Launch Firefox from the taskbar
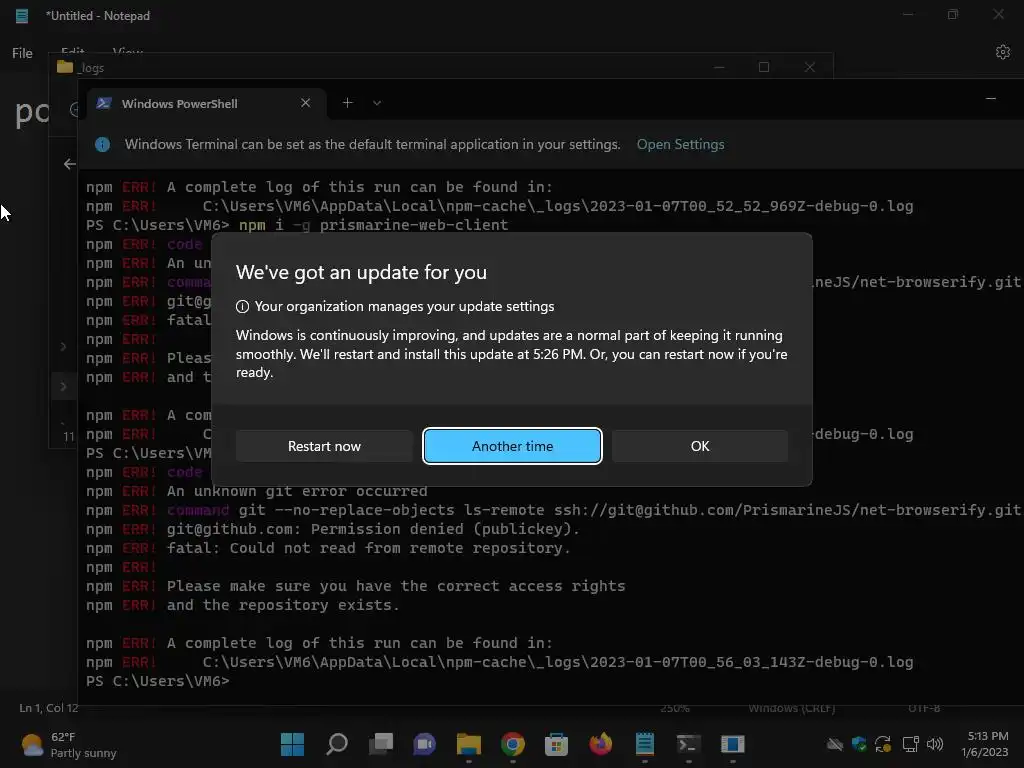Image resolution: width=1024 pixels, height=768 pixels. [600, 744]
